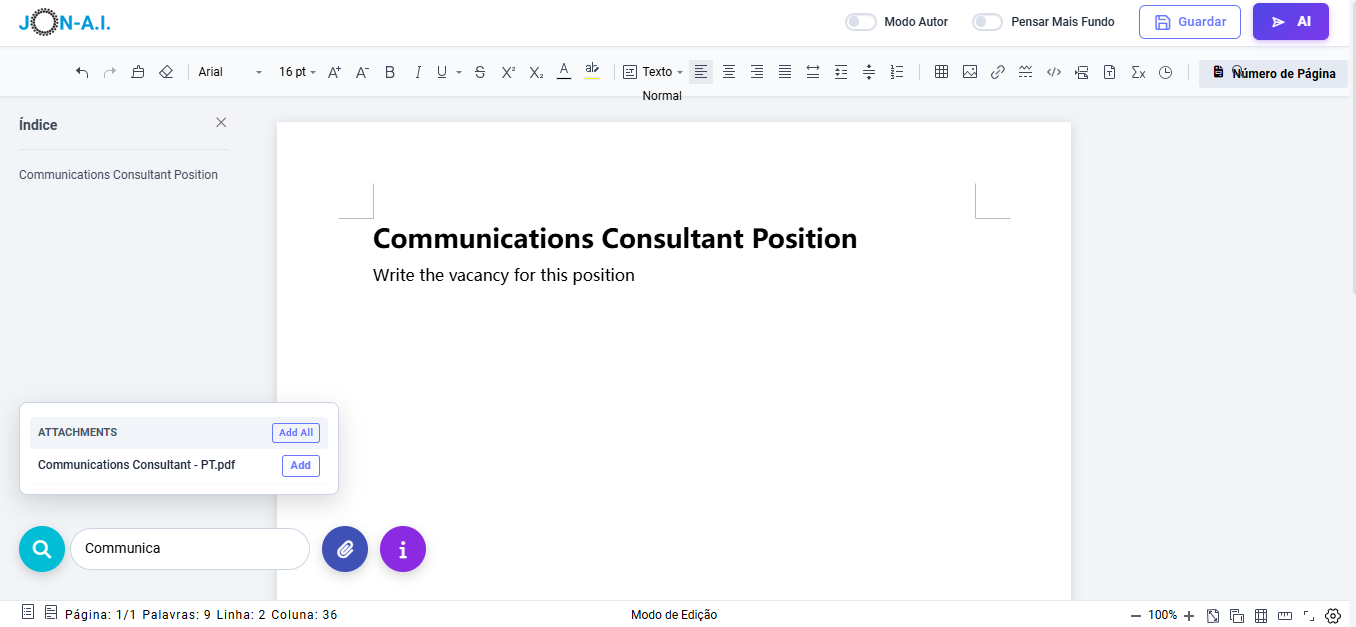Screen dimensions: 1356x627
Task: Click the teal search button
Action: coord(42,549)
